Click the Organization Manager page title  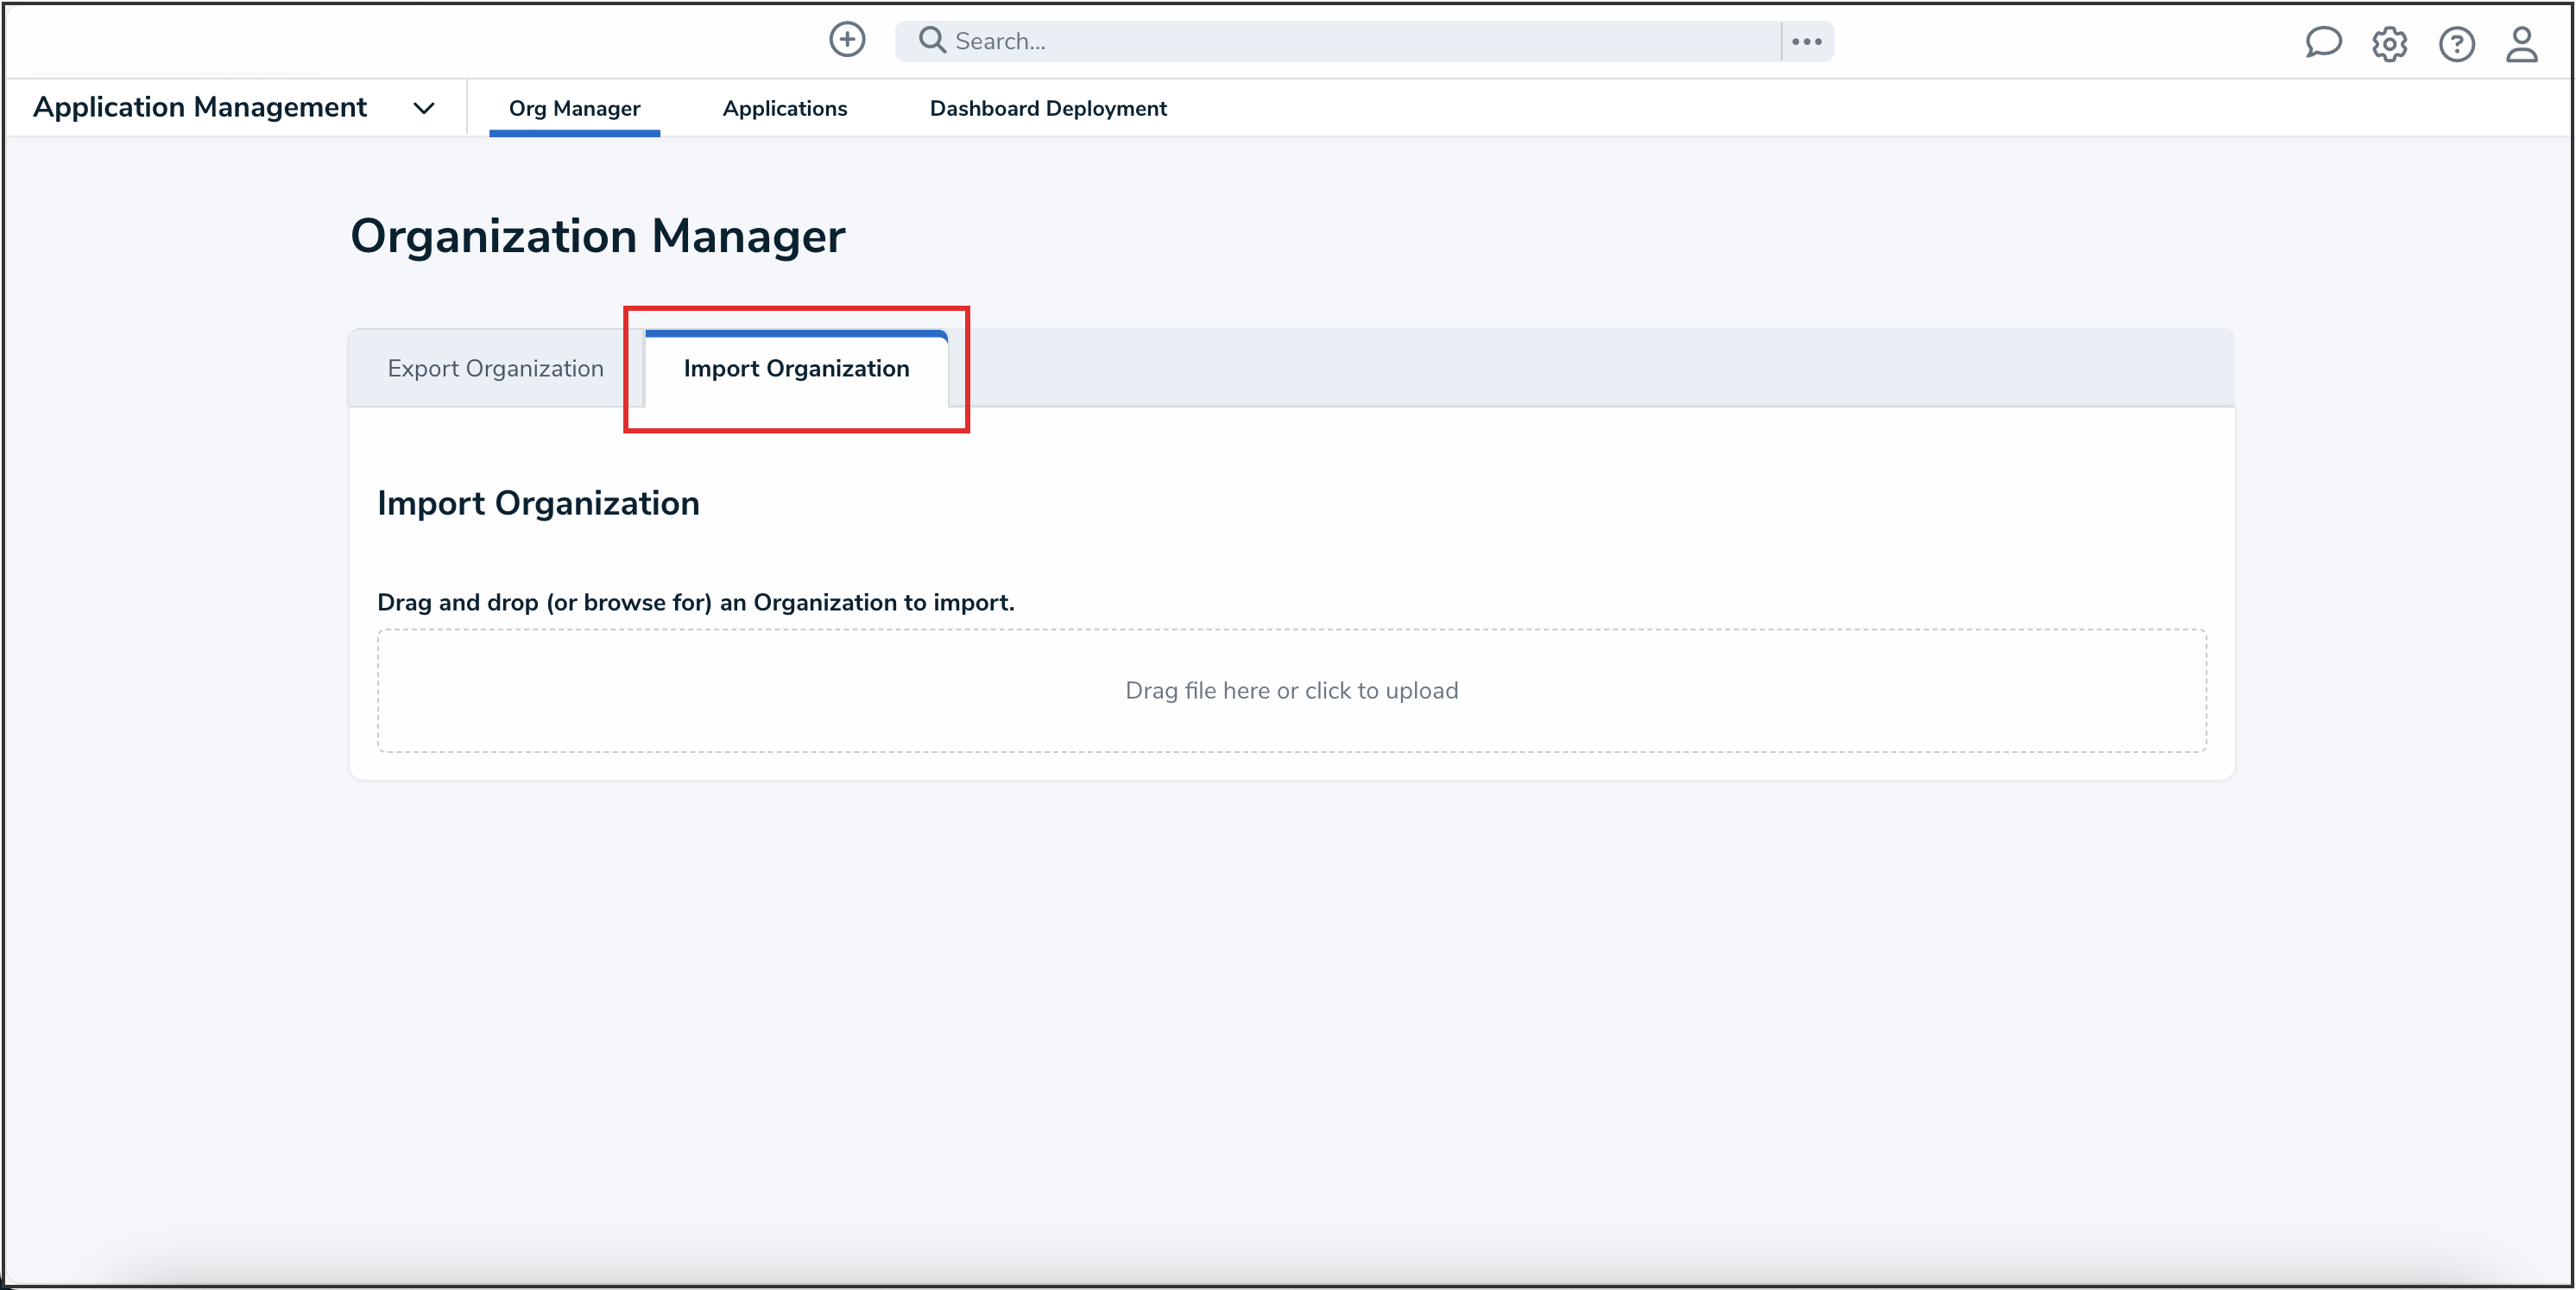[598, 236]
